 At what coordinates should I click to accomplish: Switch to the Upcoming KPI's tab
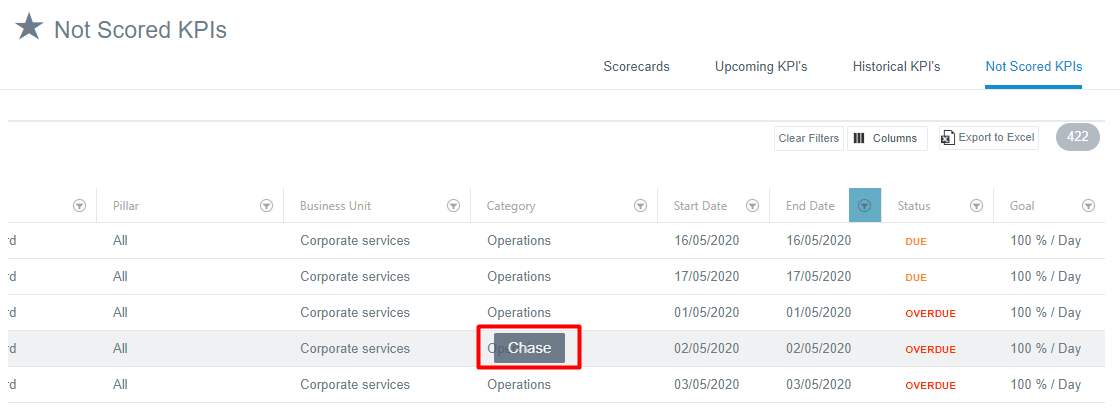[x=761, y=67]
